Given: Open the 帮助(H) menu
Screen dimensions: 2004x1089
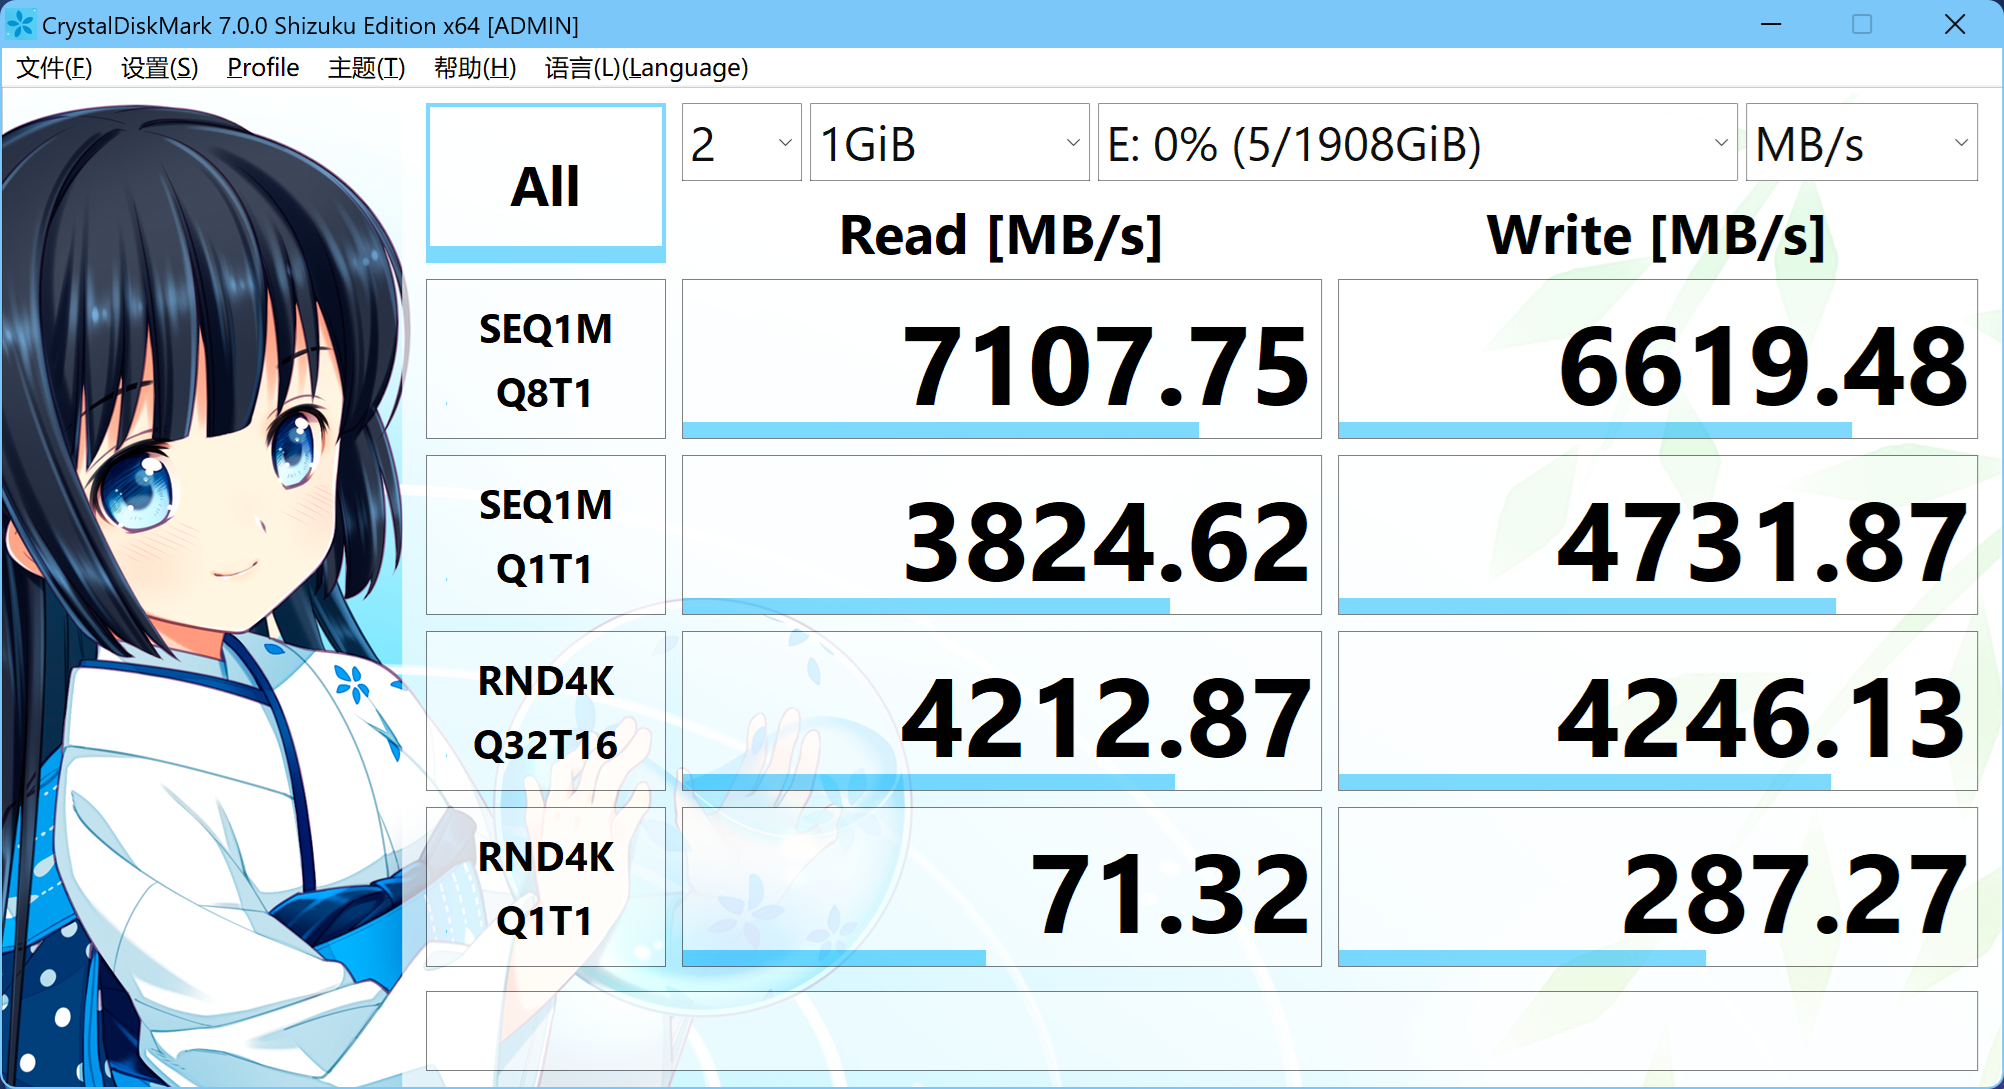Looking at the screenshot, I should pos(475,68).
